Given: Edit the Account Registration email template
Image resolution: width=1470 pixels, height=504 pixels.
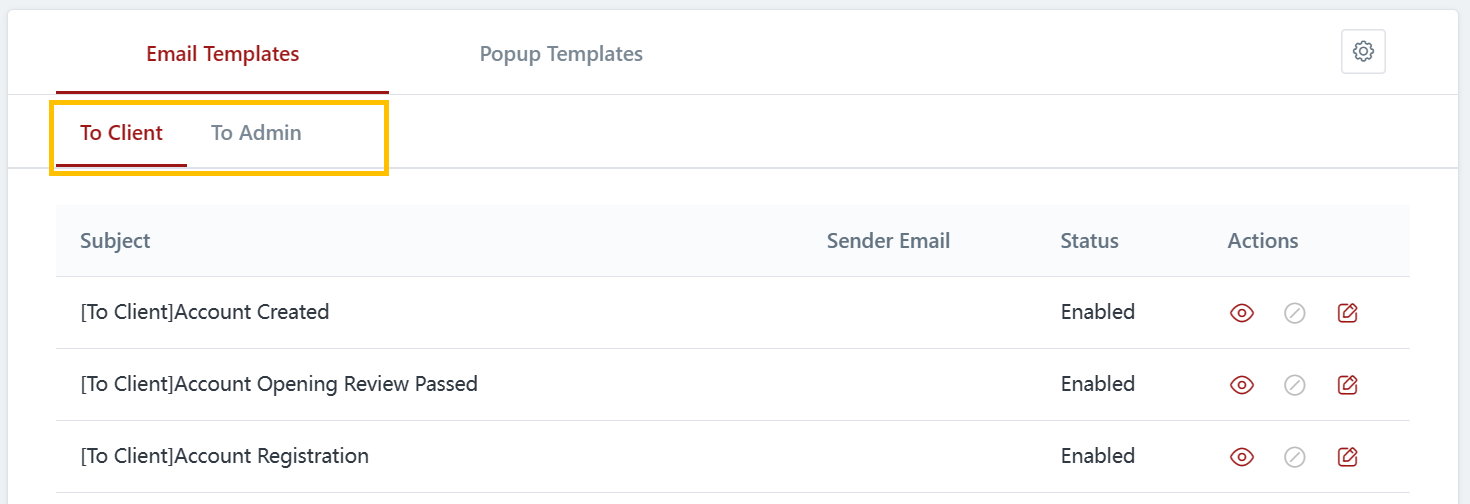Looking at the screenshot, I should point(1348,457).
